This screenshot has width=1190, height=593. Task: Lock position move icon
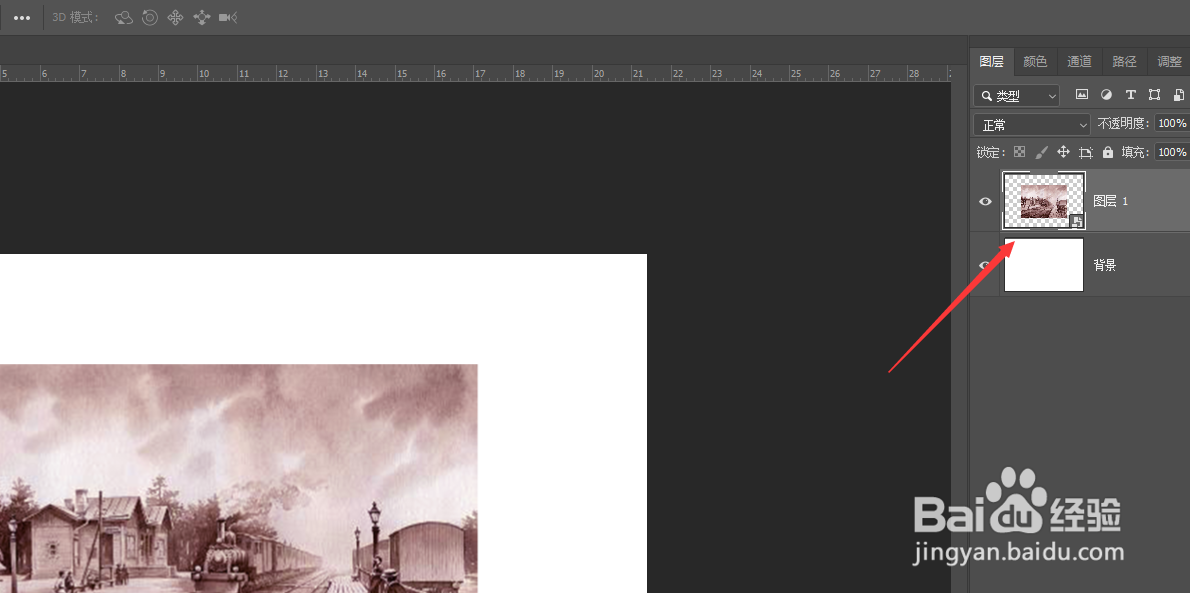1063,152
